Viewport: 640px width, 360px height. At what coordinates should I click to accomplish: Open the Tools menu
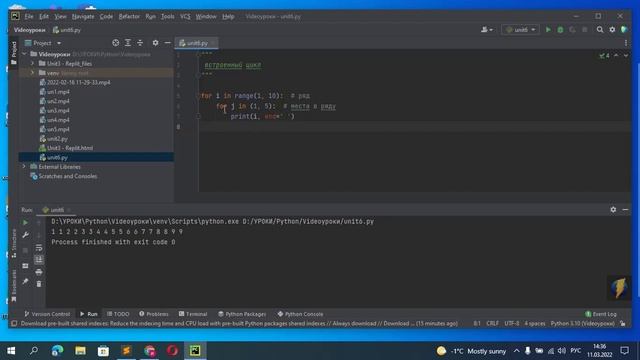point(167,17)
